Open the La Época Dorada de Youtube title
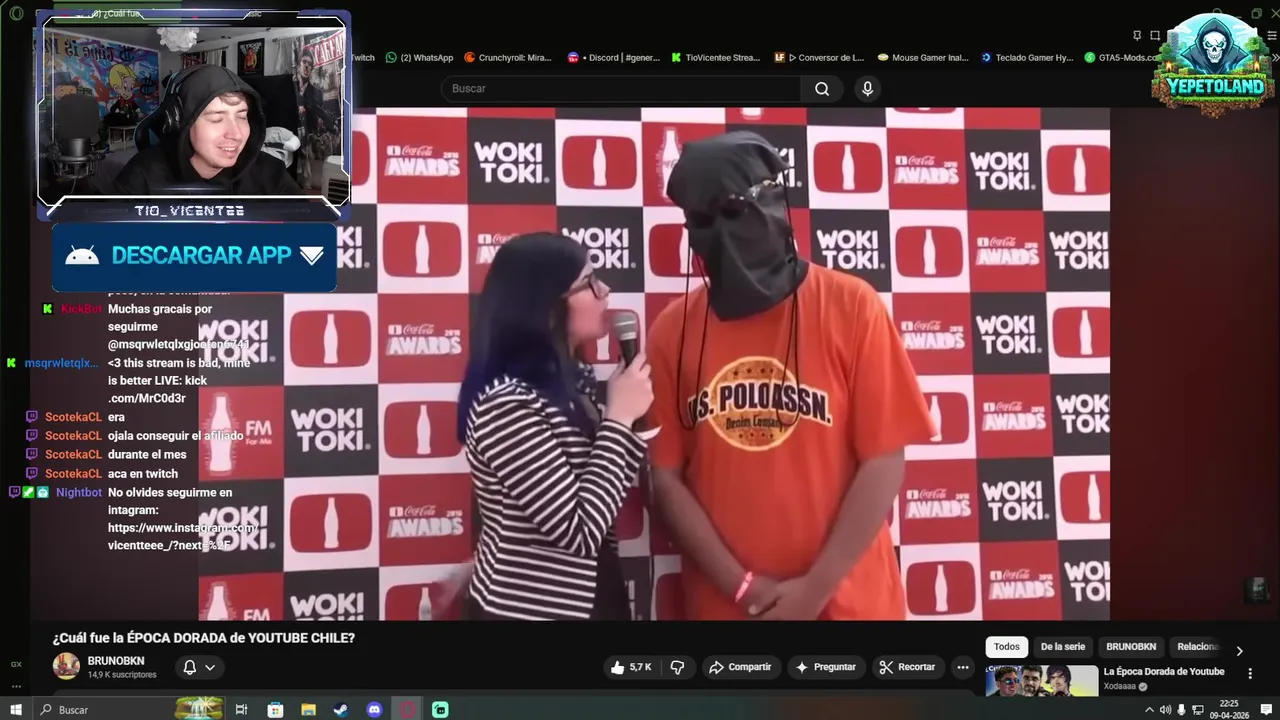The image size is (1280, 720). (x=1164, y=672)
